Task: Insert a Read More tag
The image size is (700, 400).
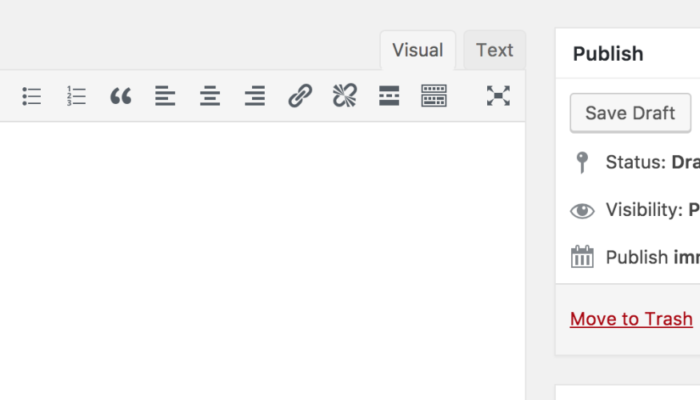Action: click(389, 96)
